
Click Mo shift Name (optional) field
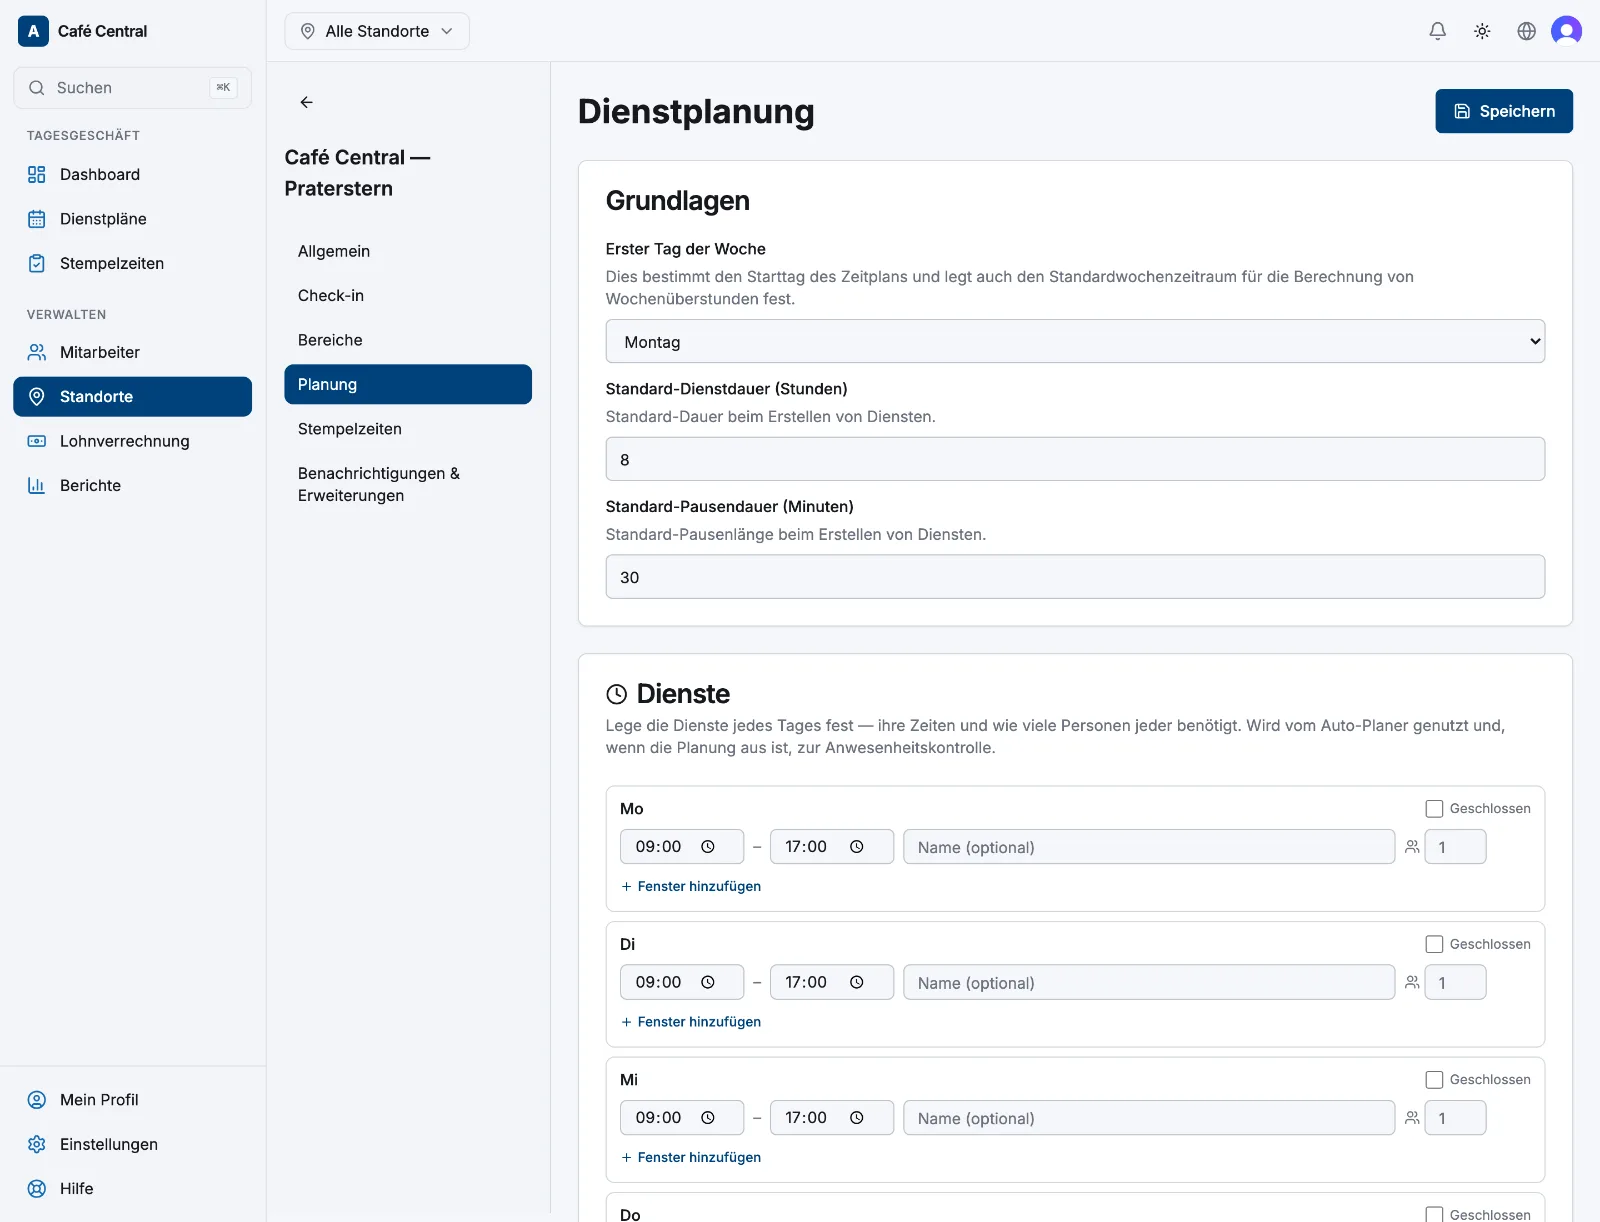[1149, 847]
